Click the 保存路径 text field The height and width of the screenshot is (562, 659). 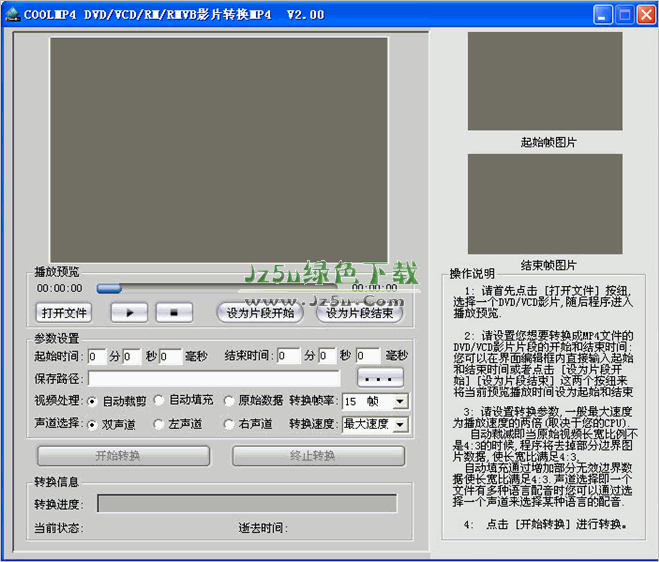tap(214, 378)
